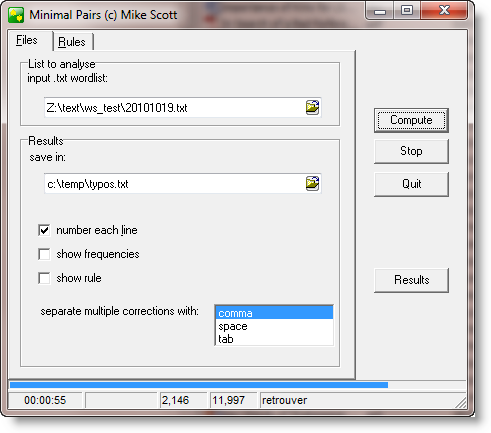The image size is (491, 433).
Task: Click the 2,146 count in status bar
Action: (175, 400)
